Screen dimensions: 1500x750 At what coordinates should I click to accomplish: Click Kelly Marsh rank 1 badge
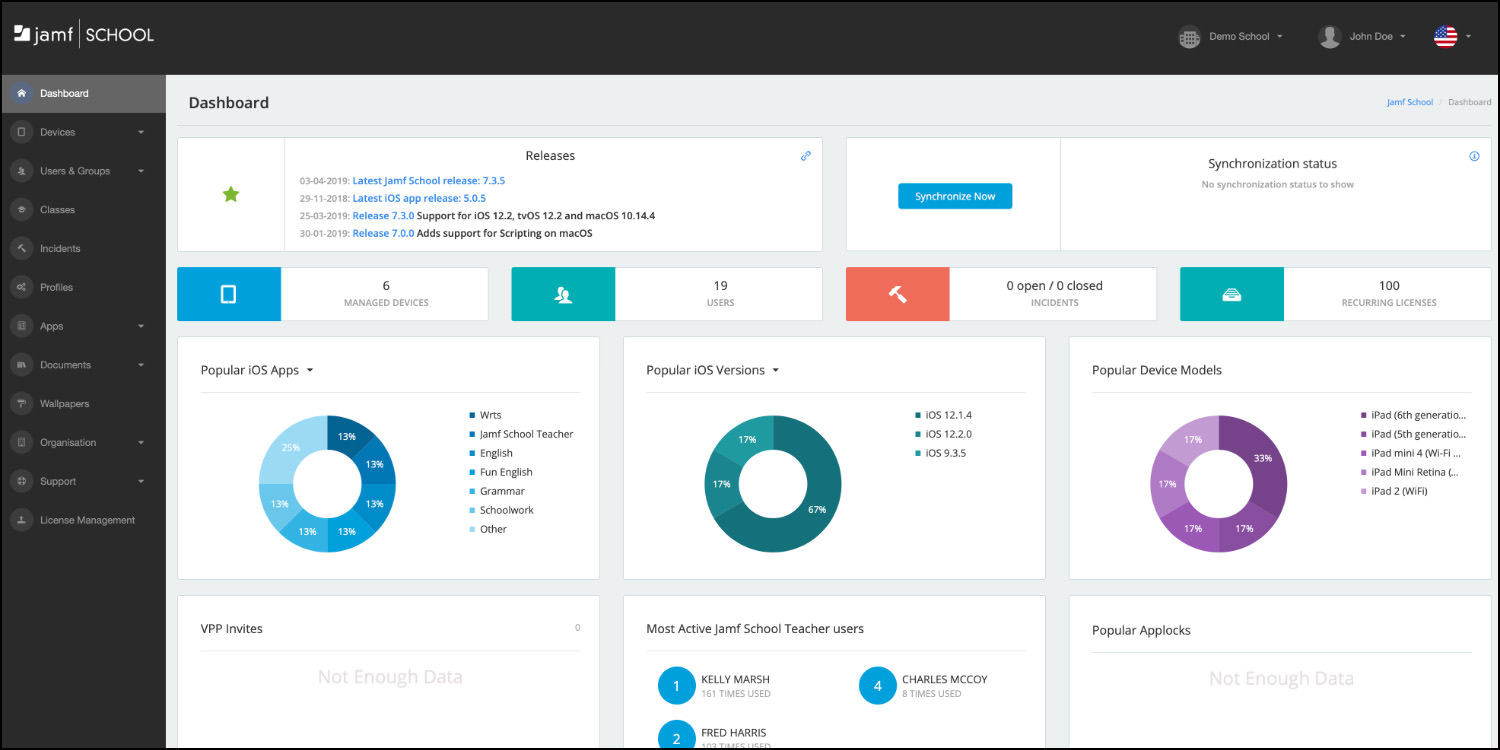click(x=676, y=686)
